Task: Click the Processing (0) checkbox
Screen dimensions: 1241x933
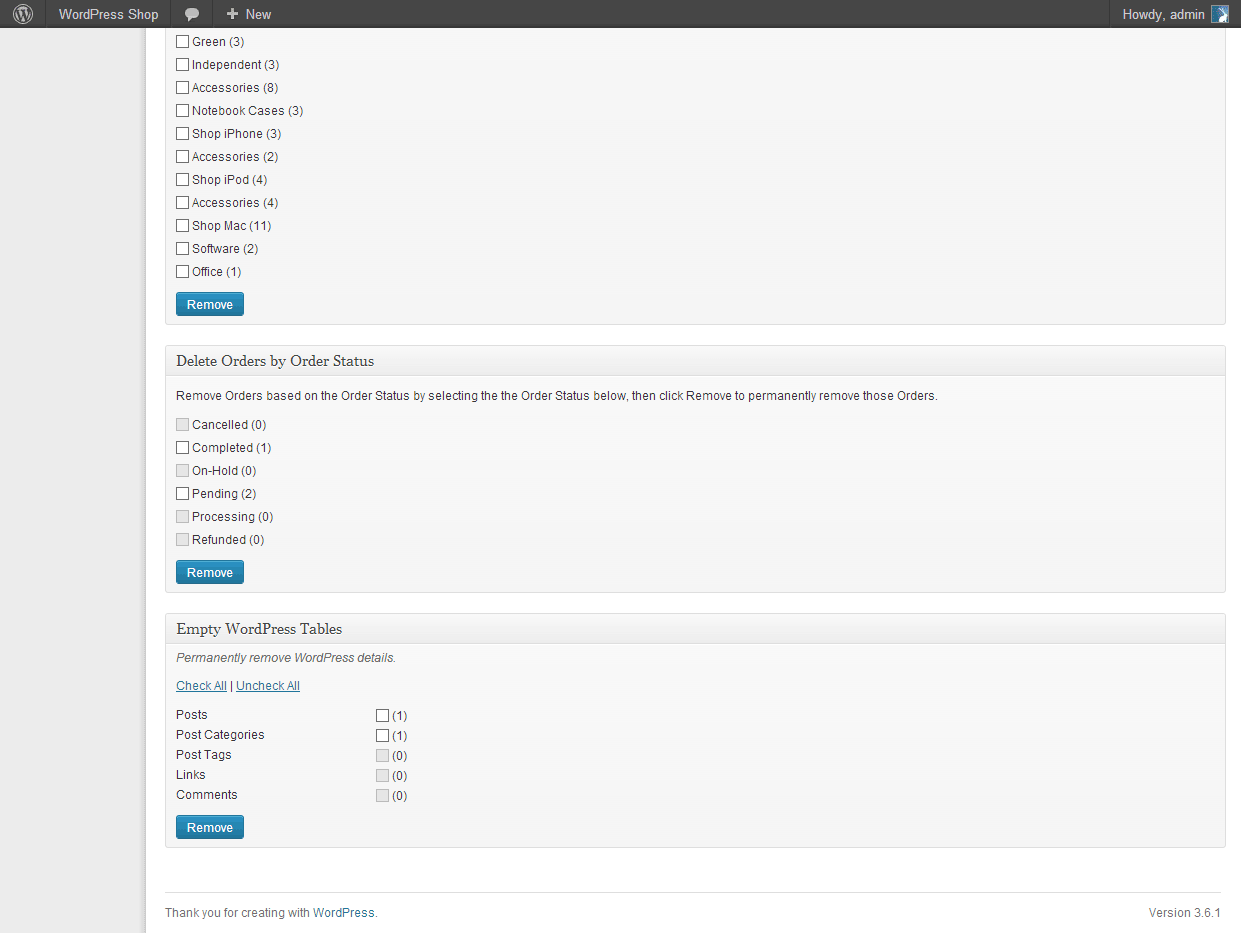Action: pos(182,517)
